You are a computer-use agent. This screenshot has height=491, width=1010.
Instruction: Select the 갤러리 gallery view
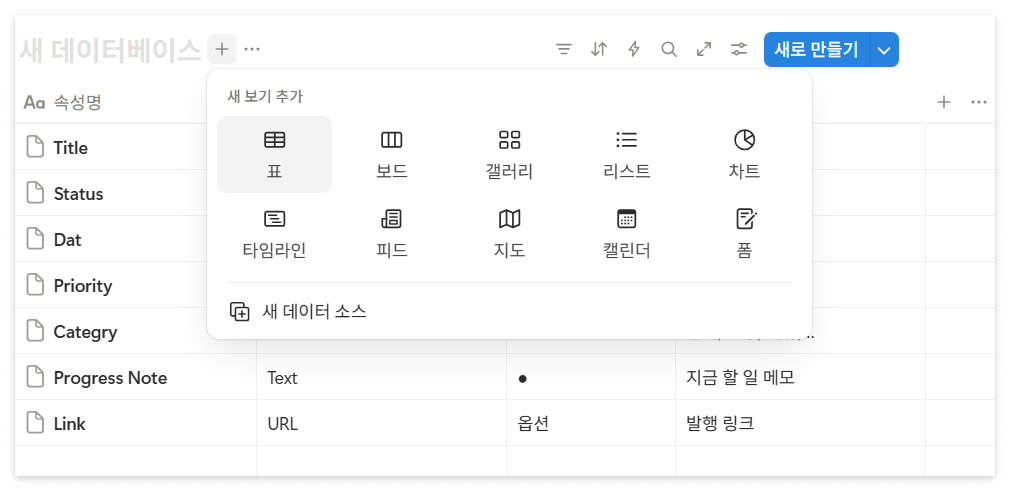(510, 154)
